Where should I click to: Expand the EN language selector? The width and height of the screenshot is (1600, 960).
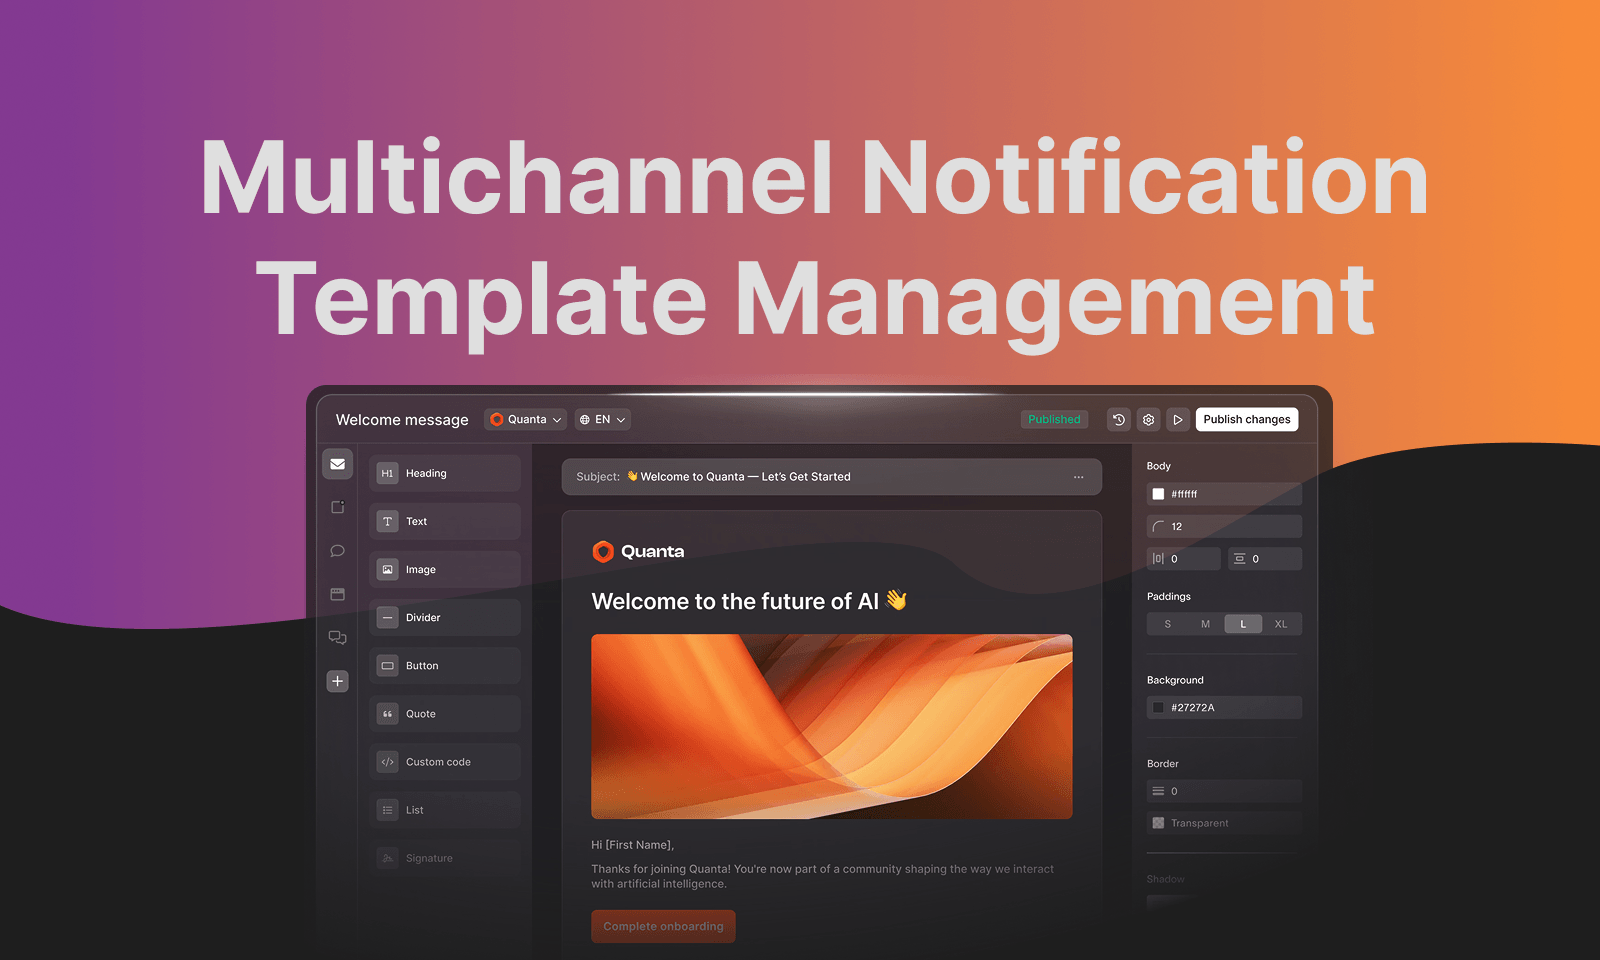click(602, 419)
